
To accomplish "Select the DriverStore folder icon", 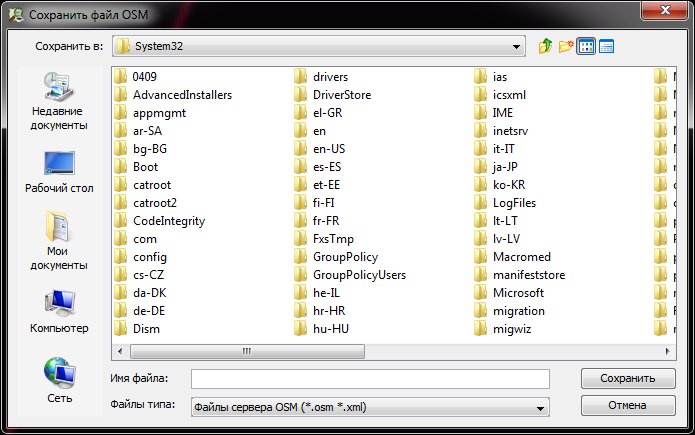I will [301, 95].
